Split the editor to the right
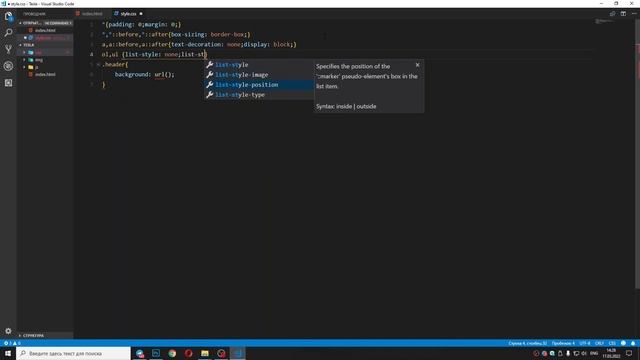Image resolution: width=640 pixels, height=360 pixels. pos(623,14)
